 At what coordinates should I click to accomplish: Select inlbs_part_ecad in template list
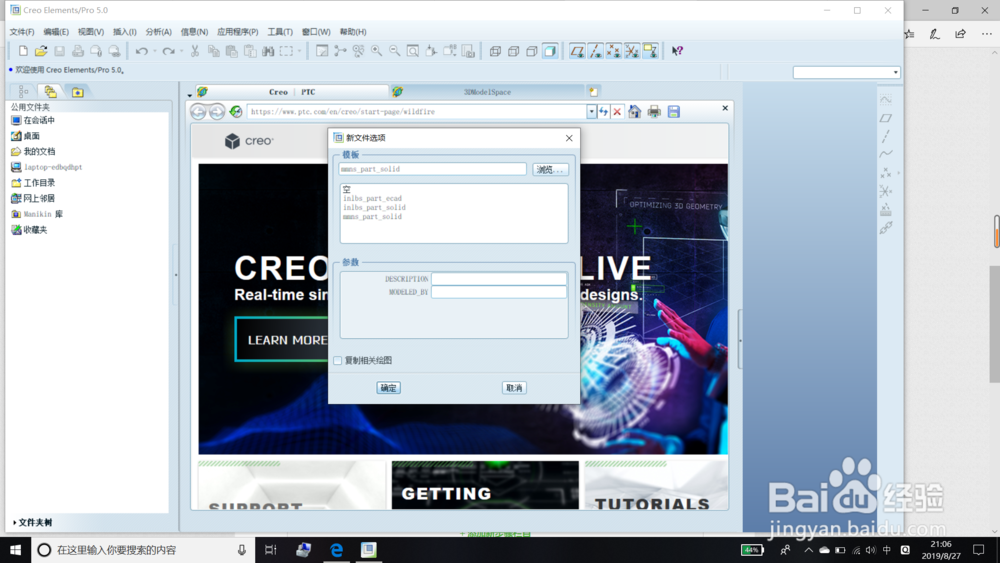pos(372,198)
